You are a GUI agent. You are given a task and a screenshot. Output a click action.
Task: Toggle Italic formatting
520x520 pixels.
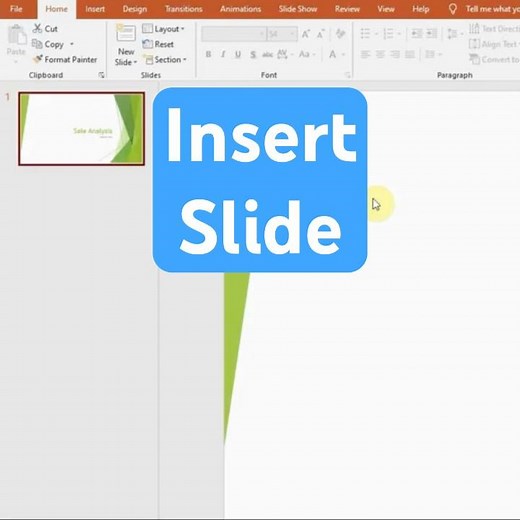point(223,54)
